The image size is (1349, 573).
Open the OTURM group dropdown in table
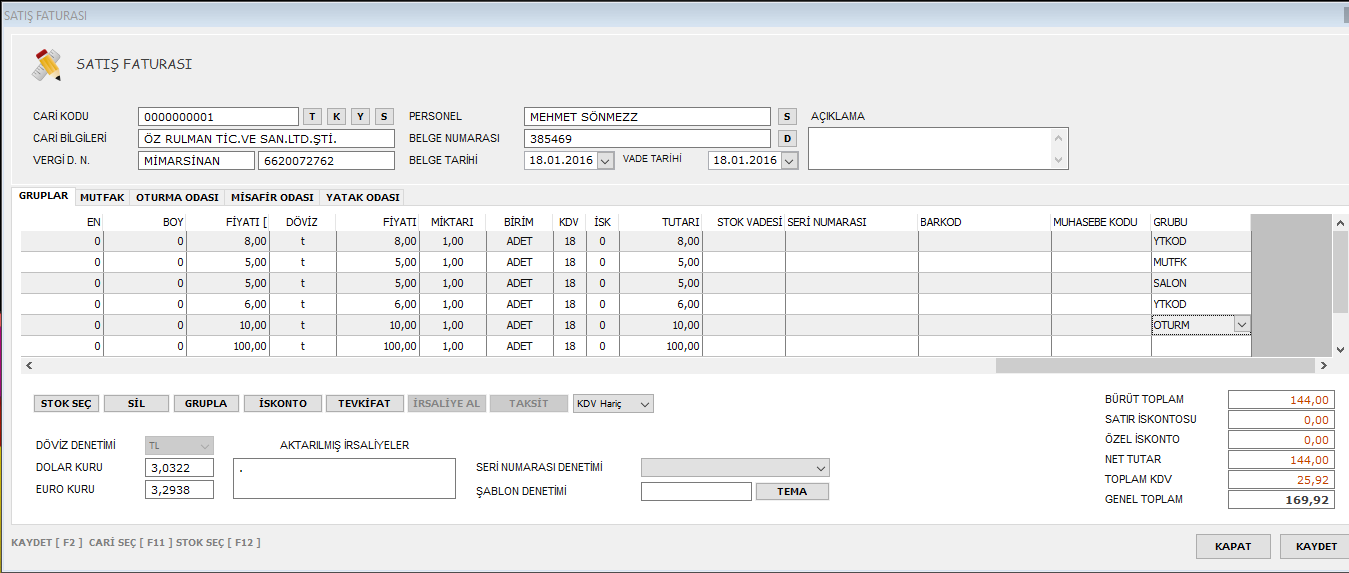tap(1241, 325)
